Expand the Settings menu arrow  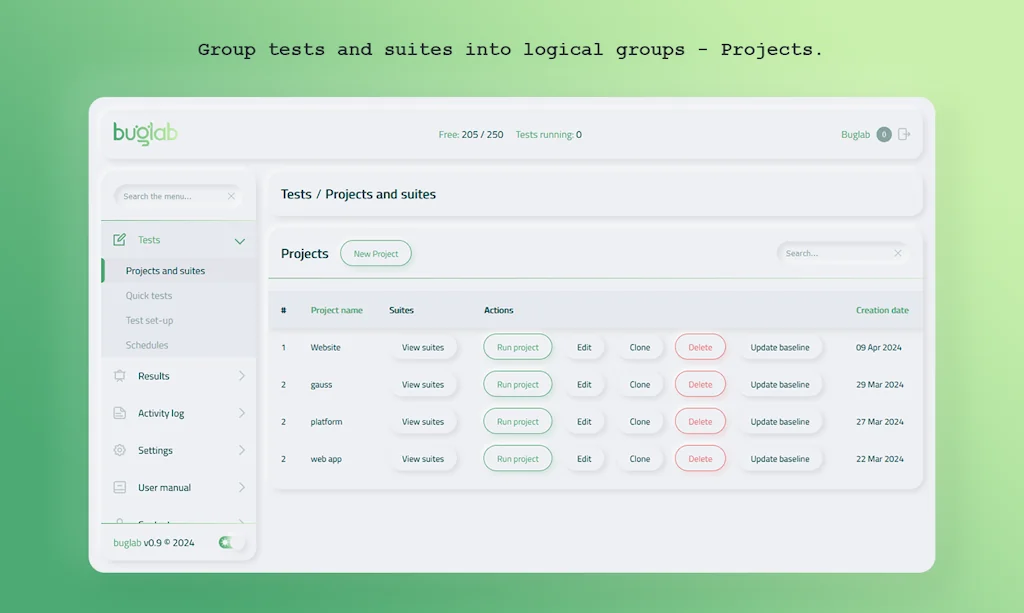[241, 450]
